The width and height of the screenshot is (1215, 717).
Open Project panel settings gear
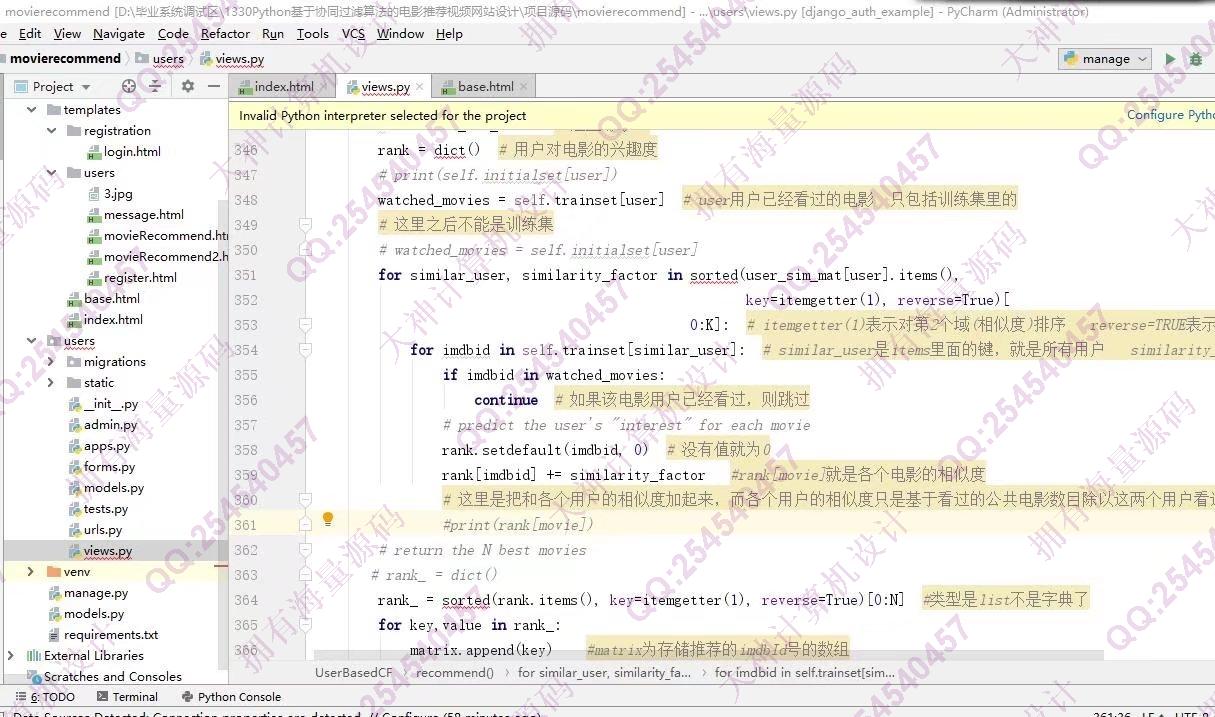tap(187, 87)
